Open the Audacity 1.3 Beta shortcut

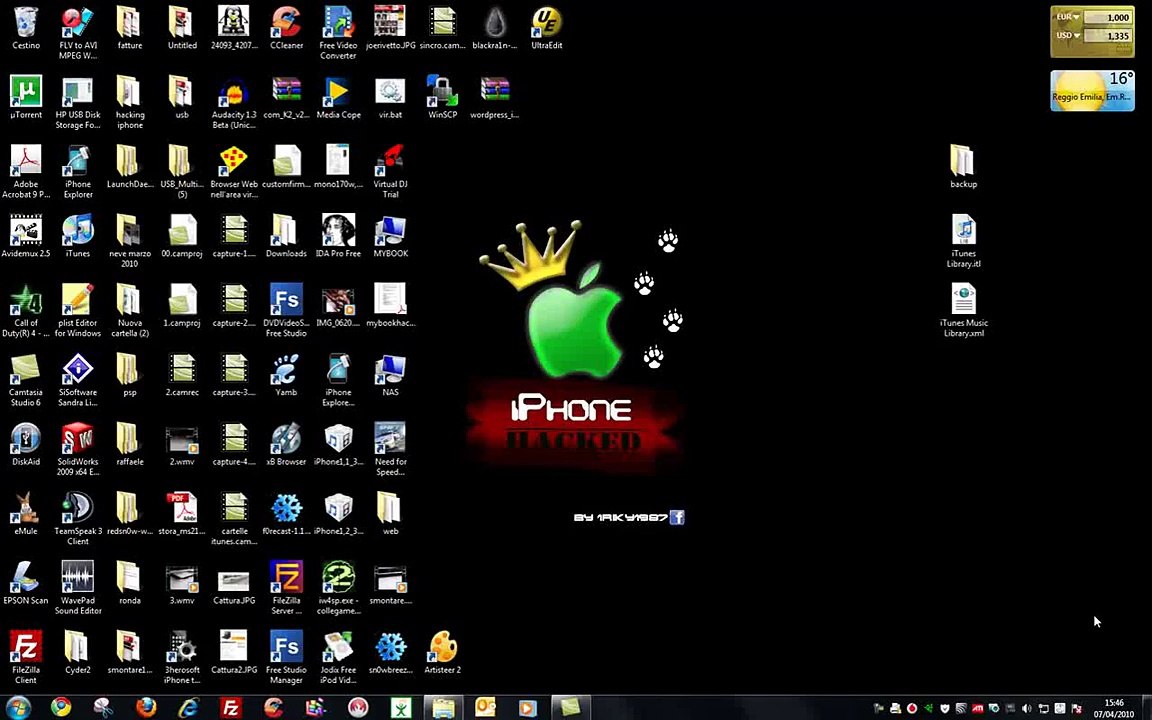coord(234,103)
